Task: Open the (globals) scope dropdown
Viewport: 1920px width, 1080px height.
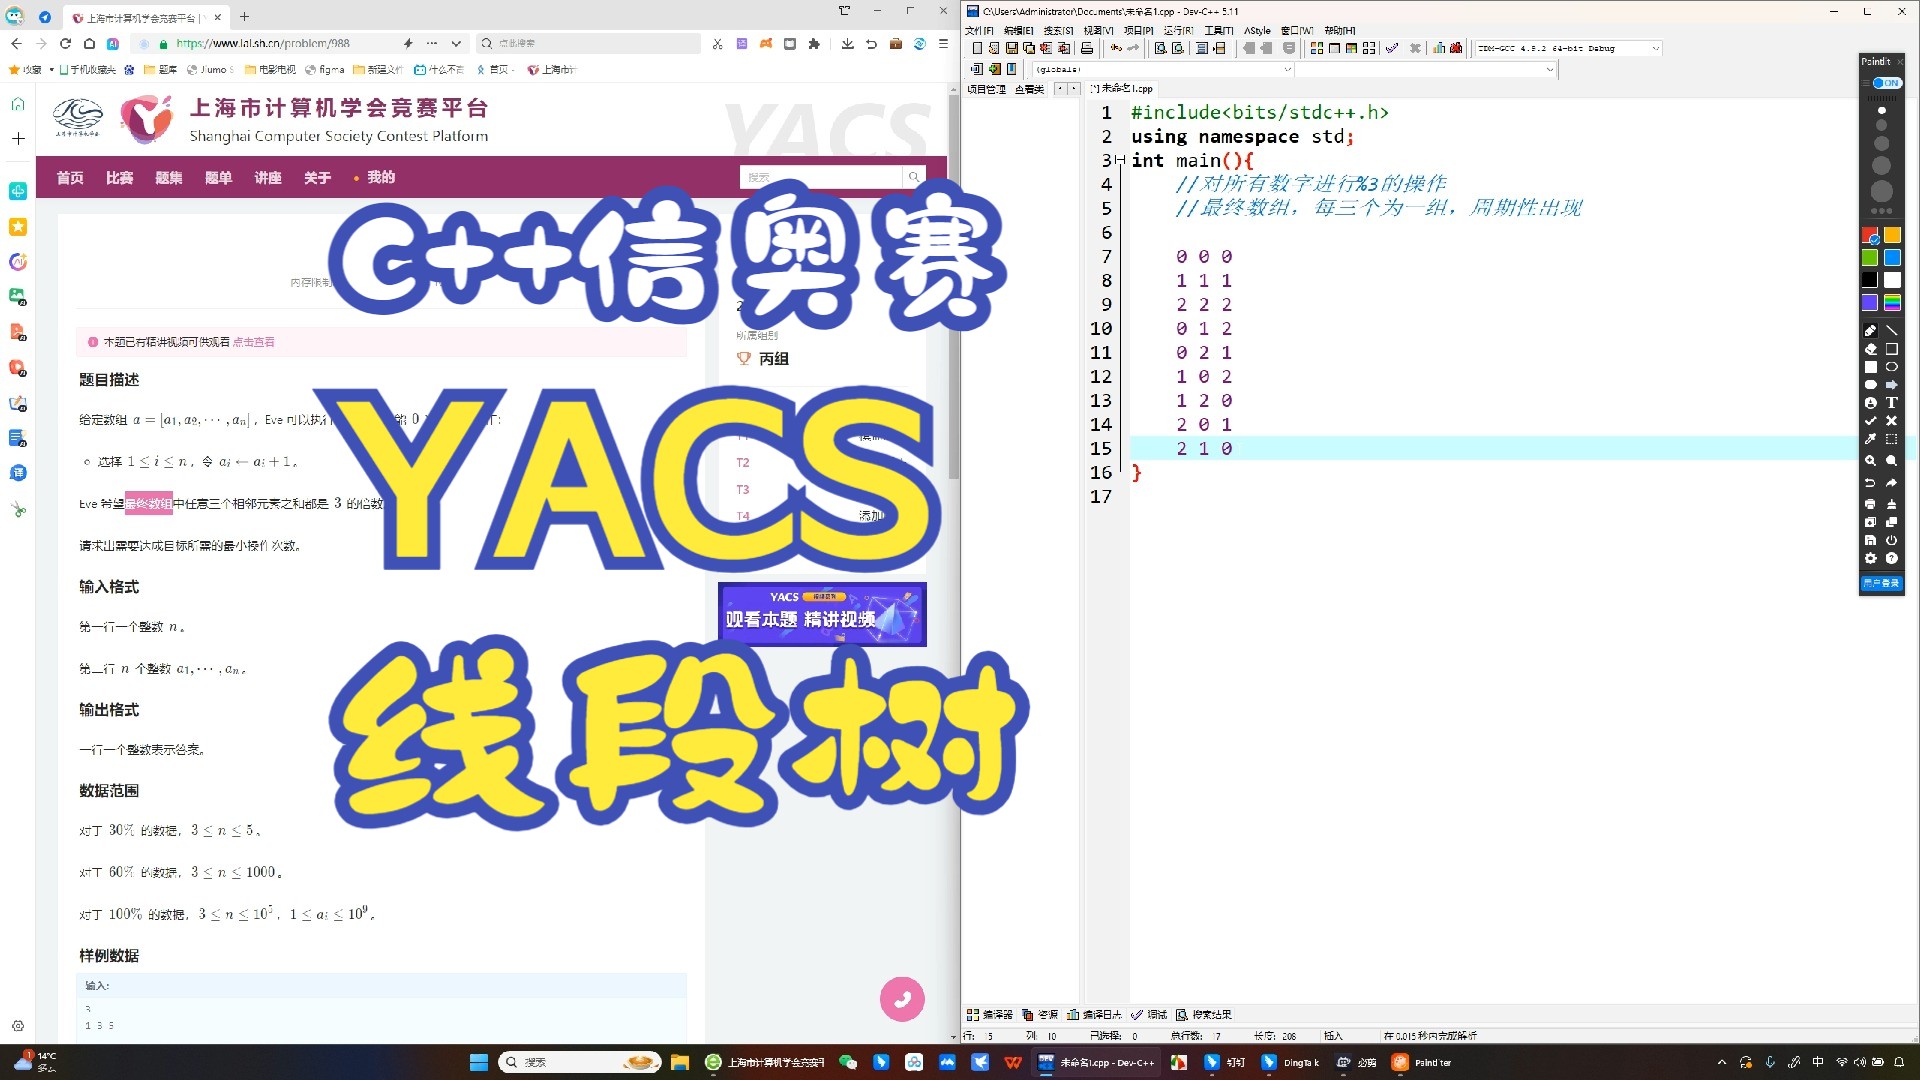Action: [x=1164, y=69]
